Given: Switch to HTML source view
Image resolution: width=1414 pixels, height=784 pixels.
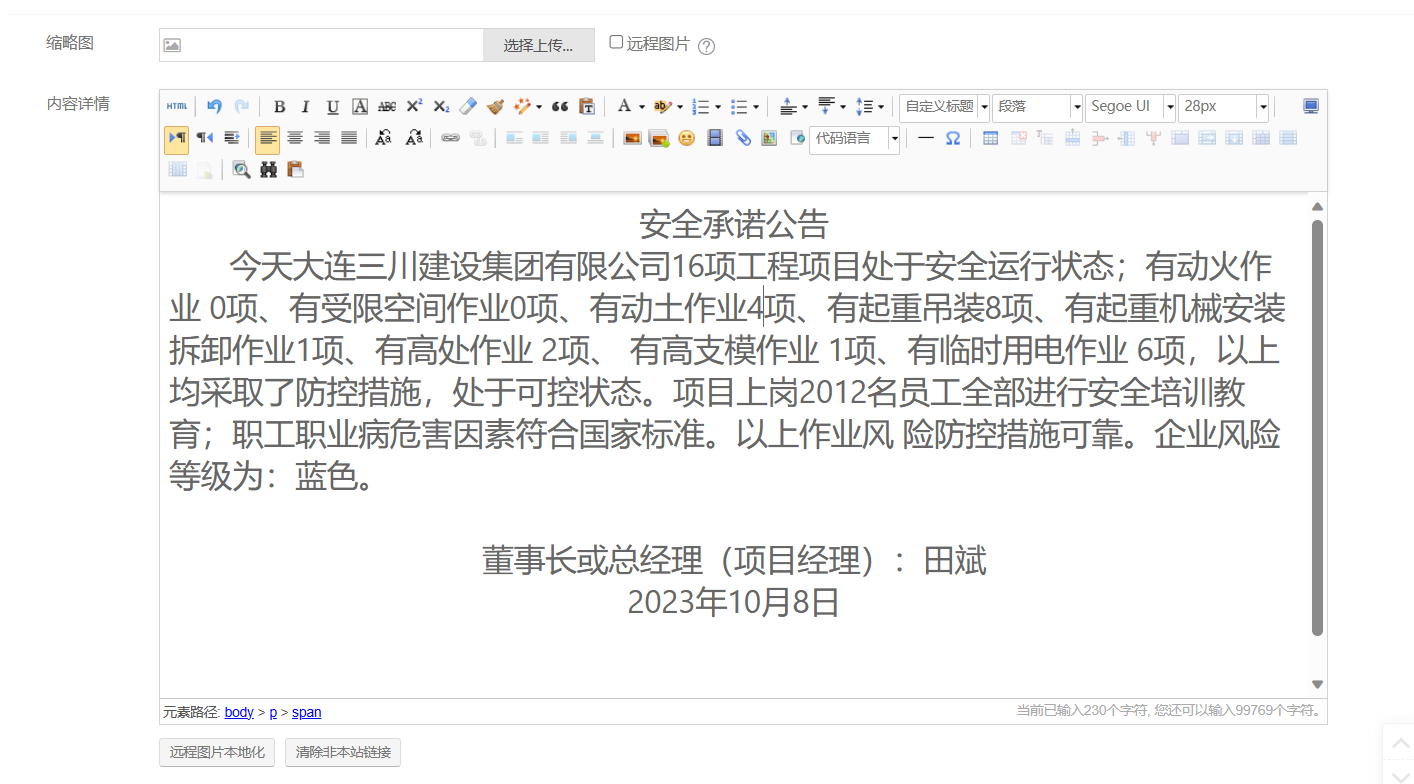Looking at the screenshot, I should (x=177, y=106).
